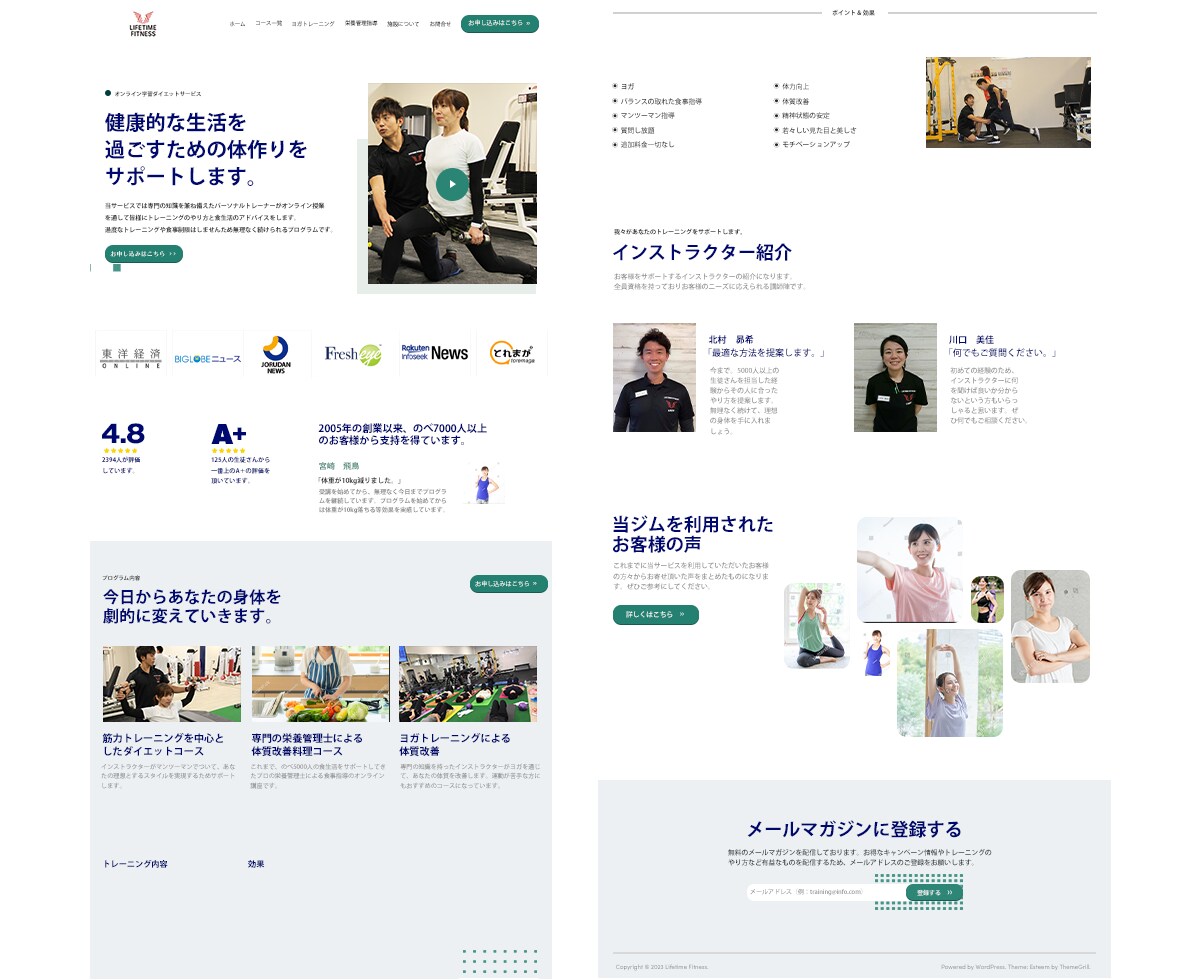This screenshot has height=980, width=1200.
Task: Click the Fresh eye logo
Action: 353,355
